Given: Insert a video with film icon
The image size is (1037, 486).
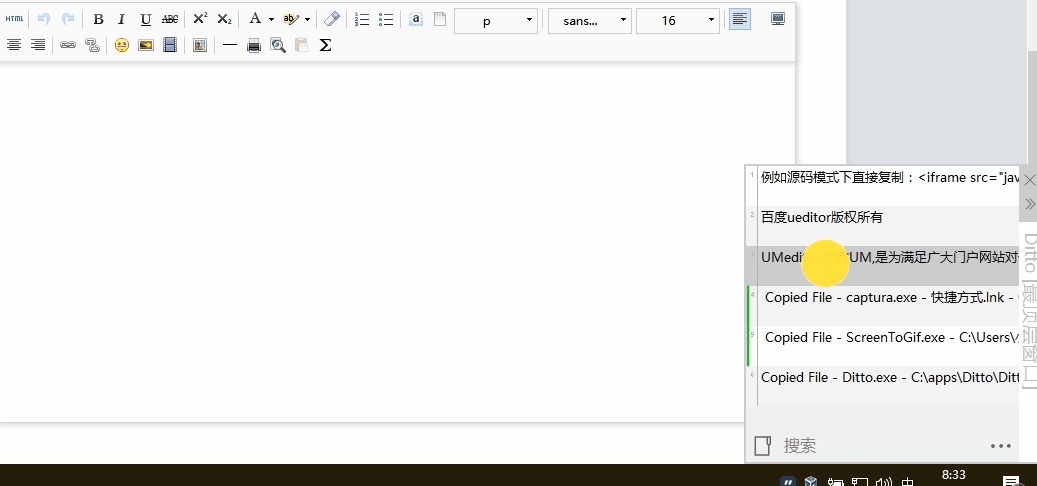Looking at the screenshot, I should [x=169, y=45].
